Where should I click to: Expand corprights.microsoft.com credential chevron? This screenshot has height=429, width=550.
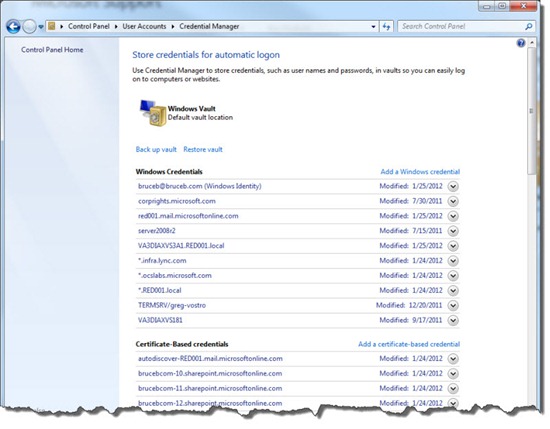[453, 201]
